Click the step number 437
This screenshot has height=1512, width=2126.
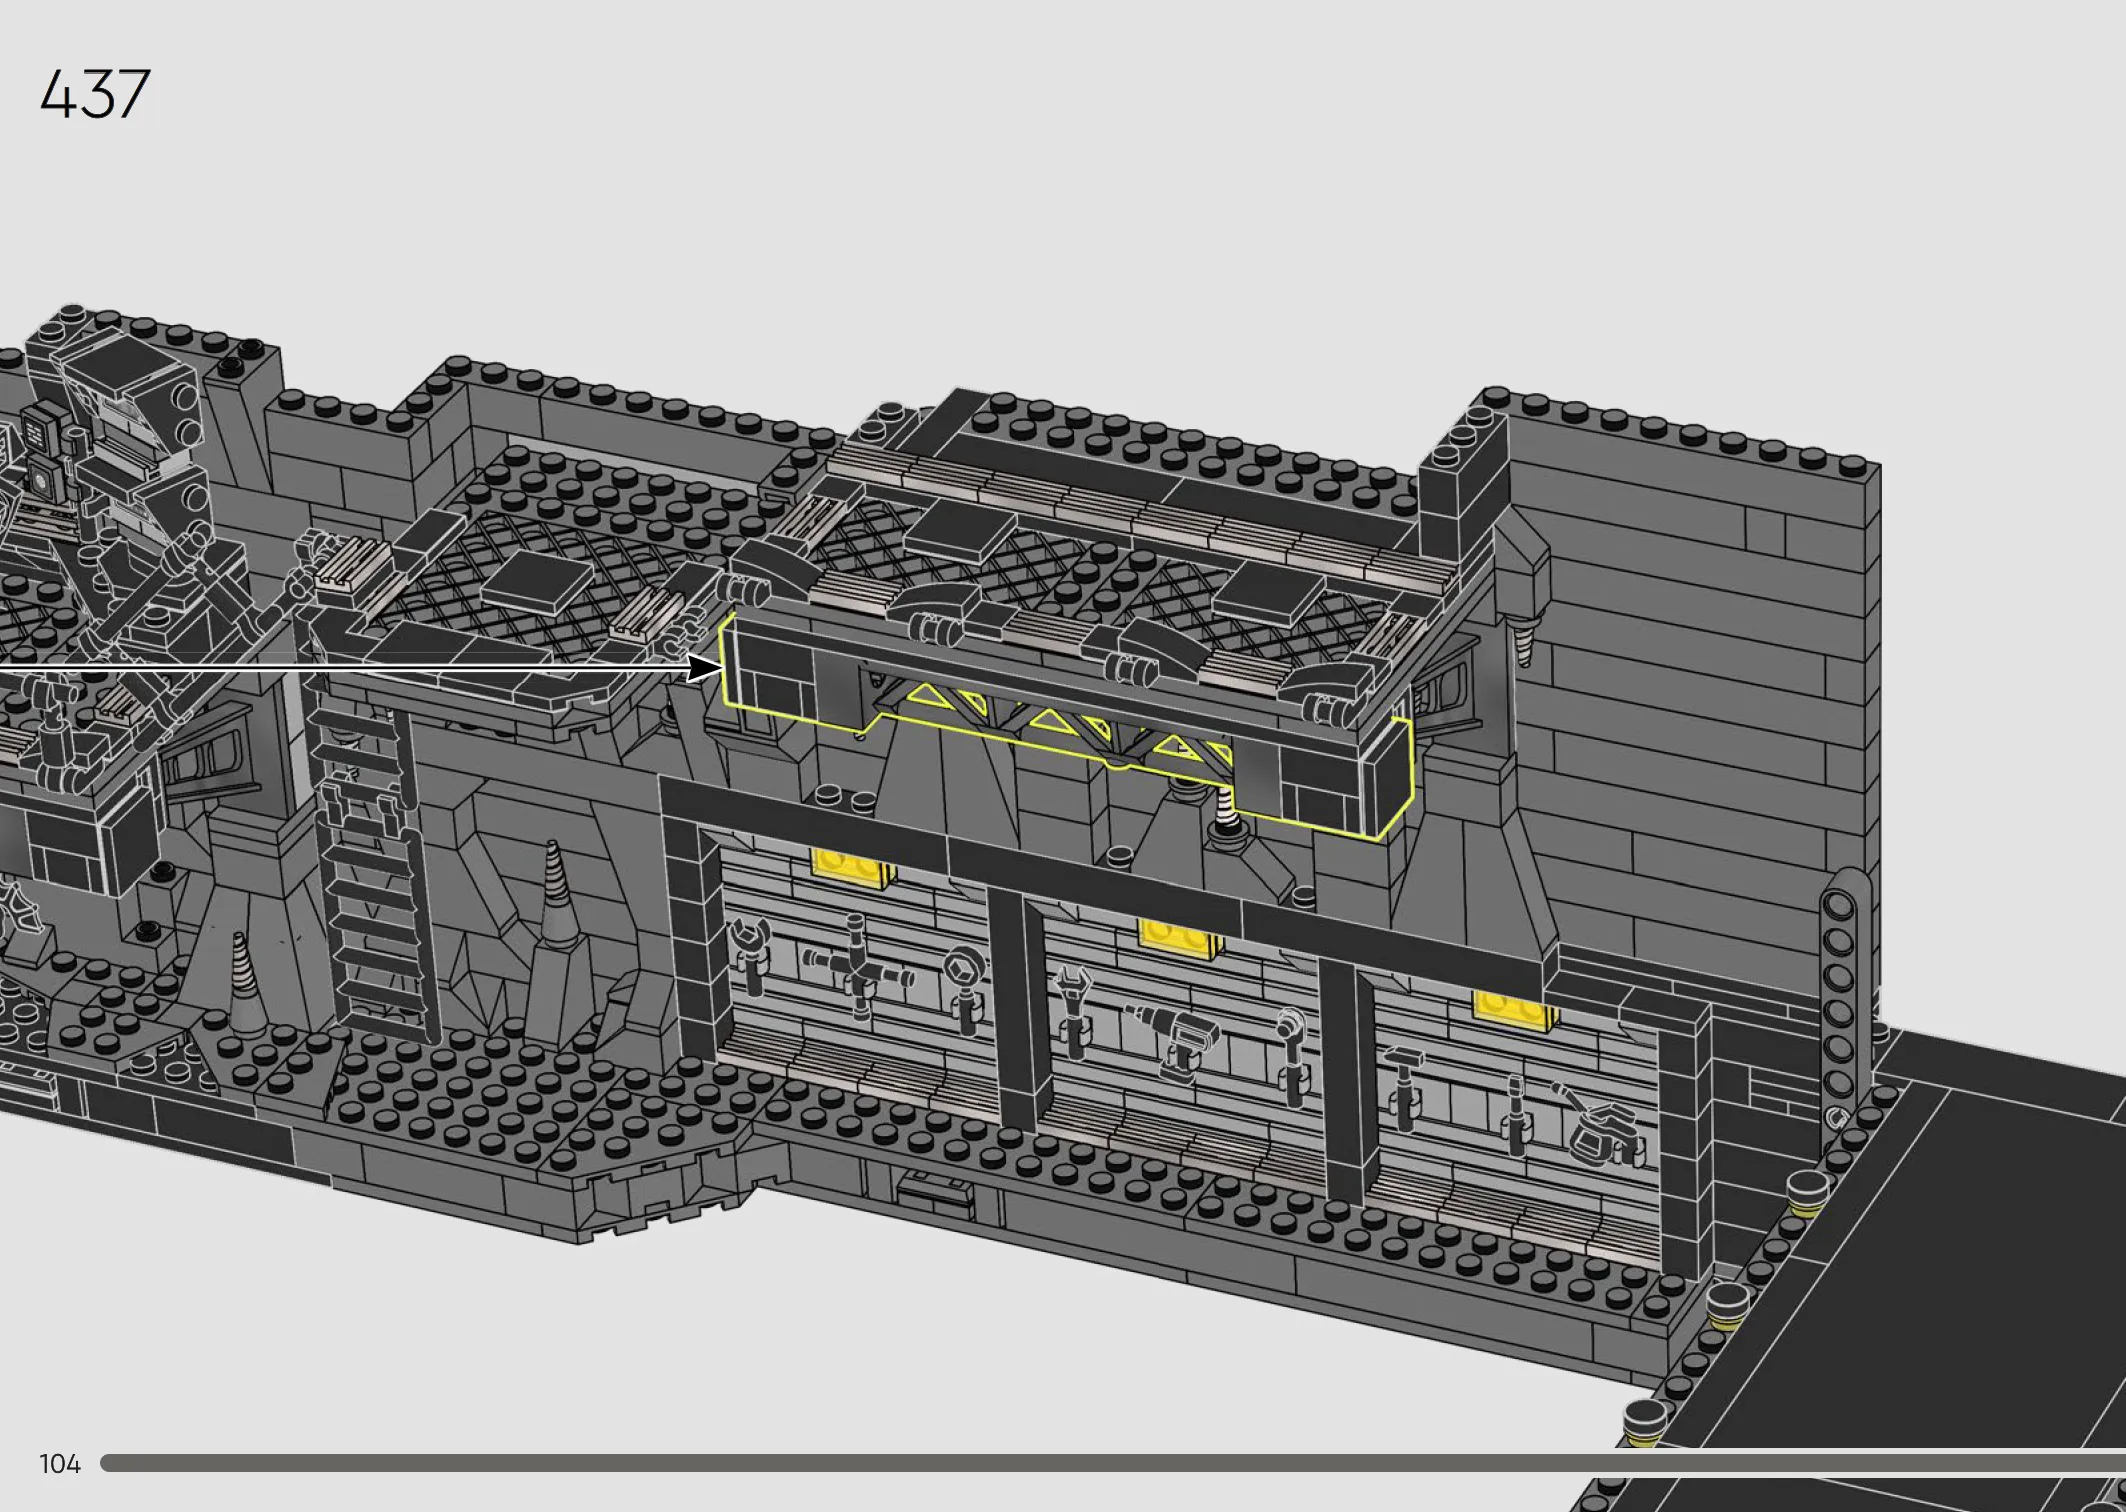95,94
